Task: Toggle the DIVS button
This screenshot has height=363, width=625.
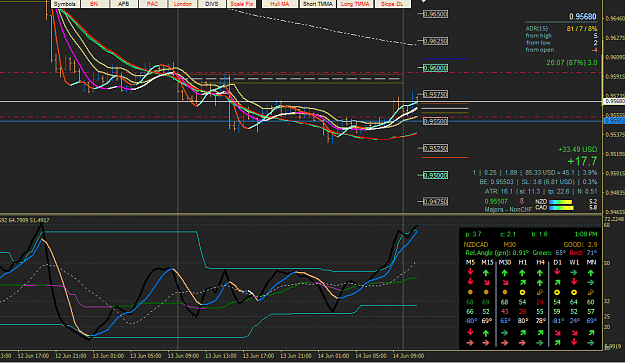Action: (212, 4)
